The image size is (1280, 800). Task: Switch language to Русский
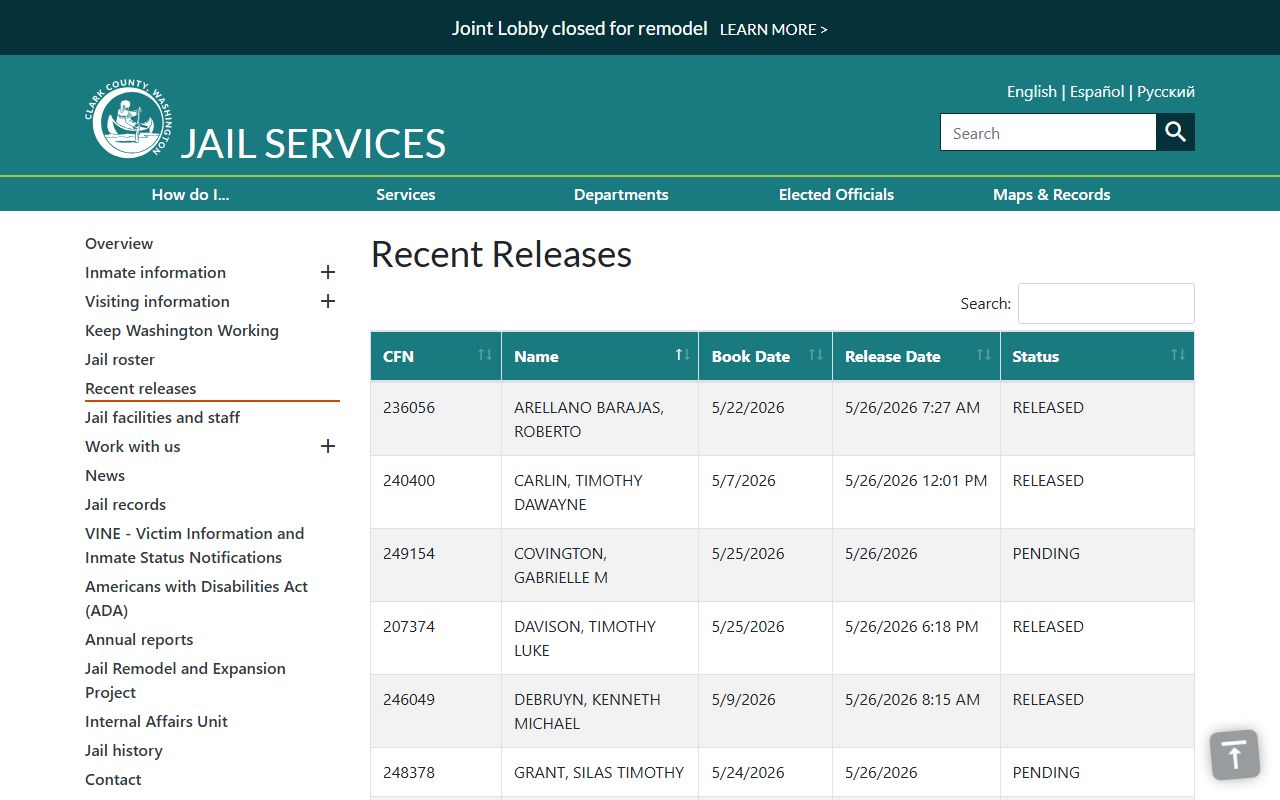[1166, 91]
